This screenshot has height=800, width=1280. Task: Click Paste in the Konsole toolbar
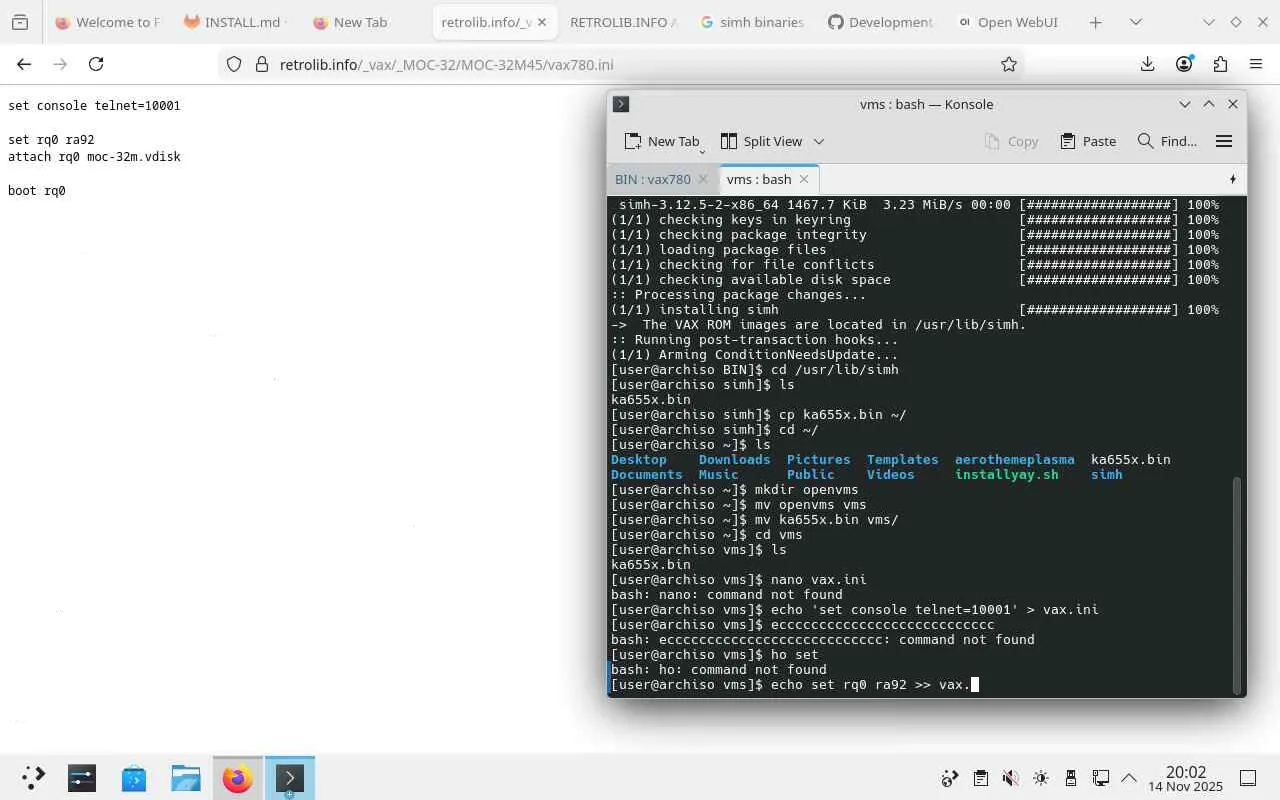(x=1088, y=141)
